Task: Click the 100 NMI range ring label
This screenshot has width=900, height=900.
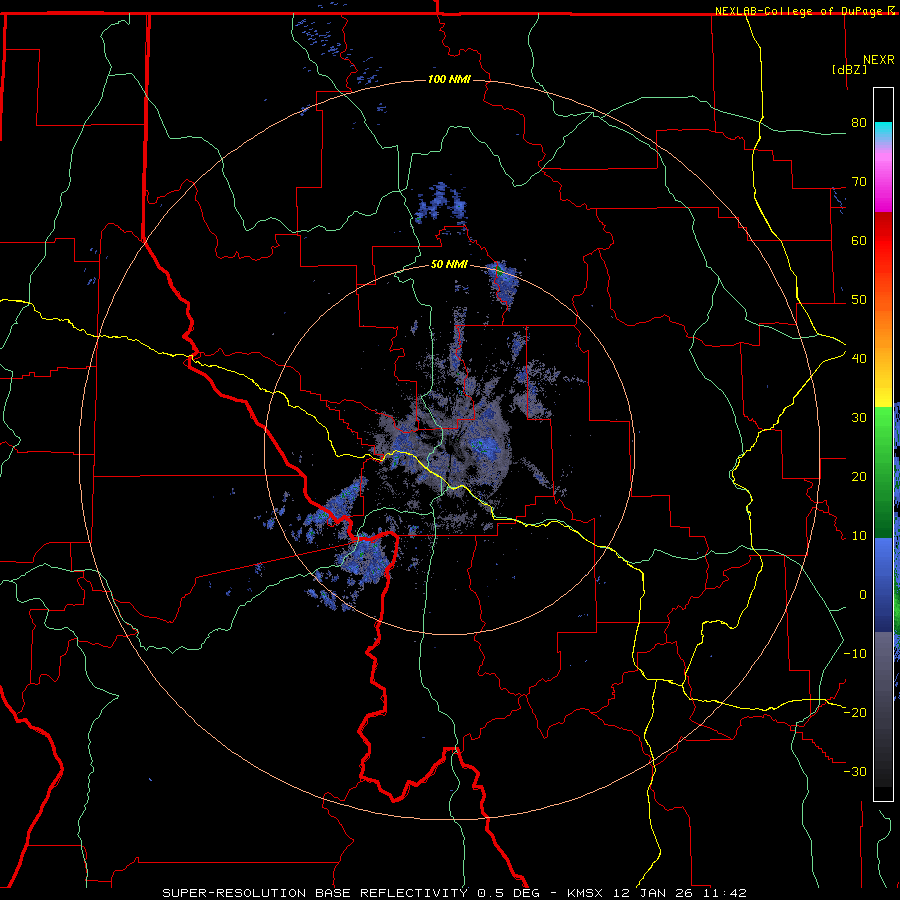Action: [449, 79]
